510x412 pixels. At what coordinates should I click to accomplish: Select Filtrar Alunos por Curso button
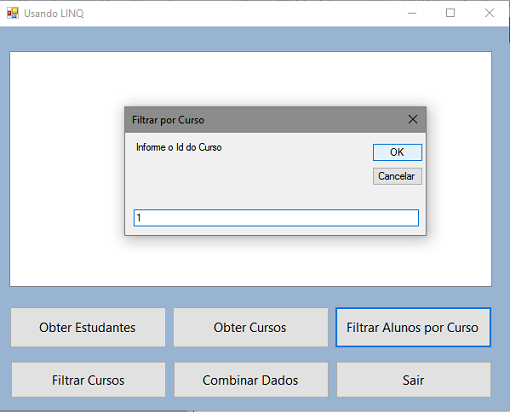pyautogui.click(x=413, y=327)
